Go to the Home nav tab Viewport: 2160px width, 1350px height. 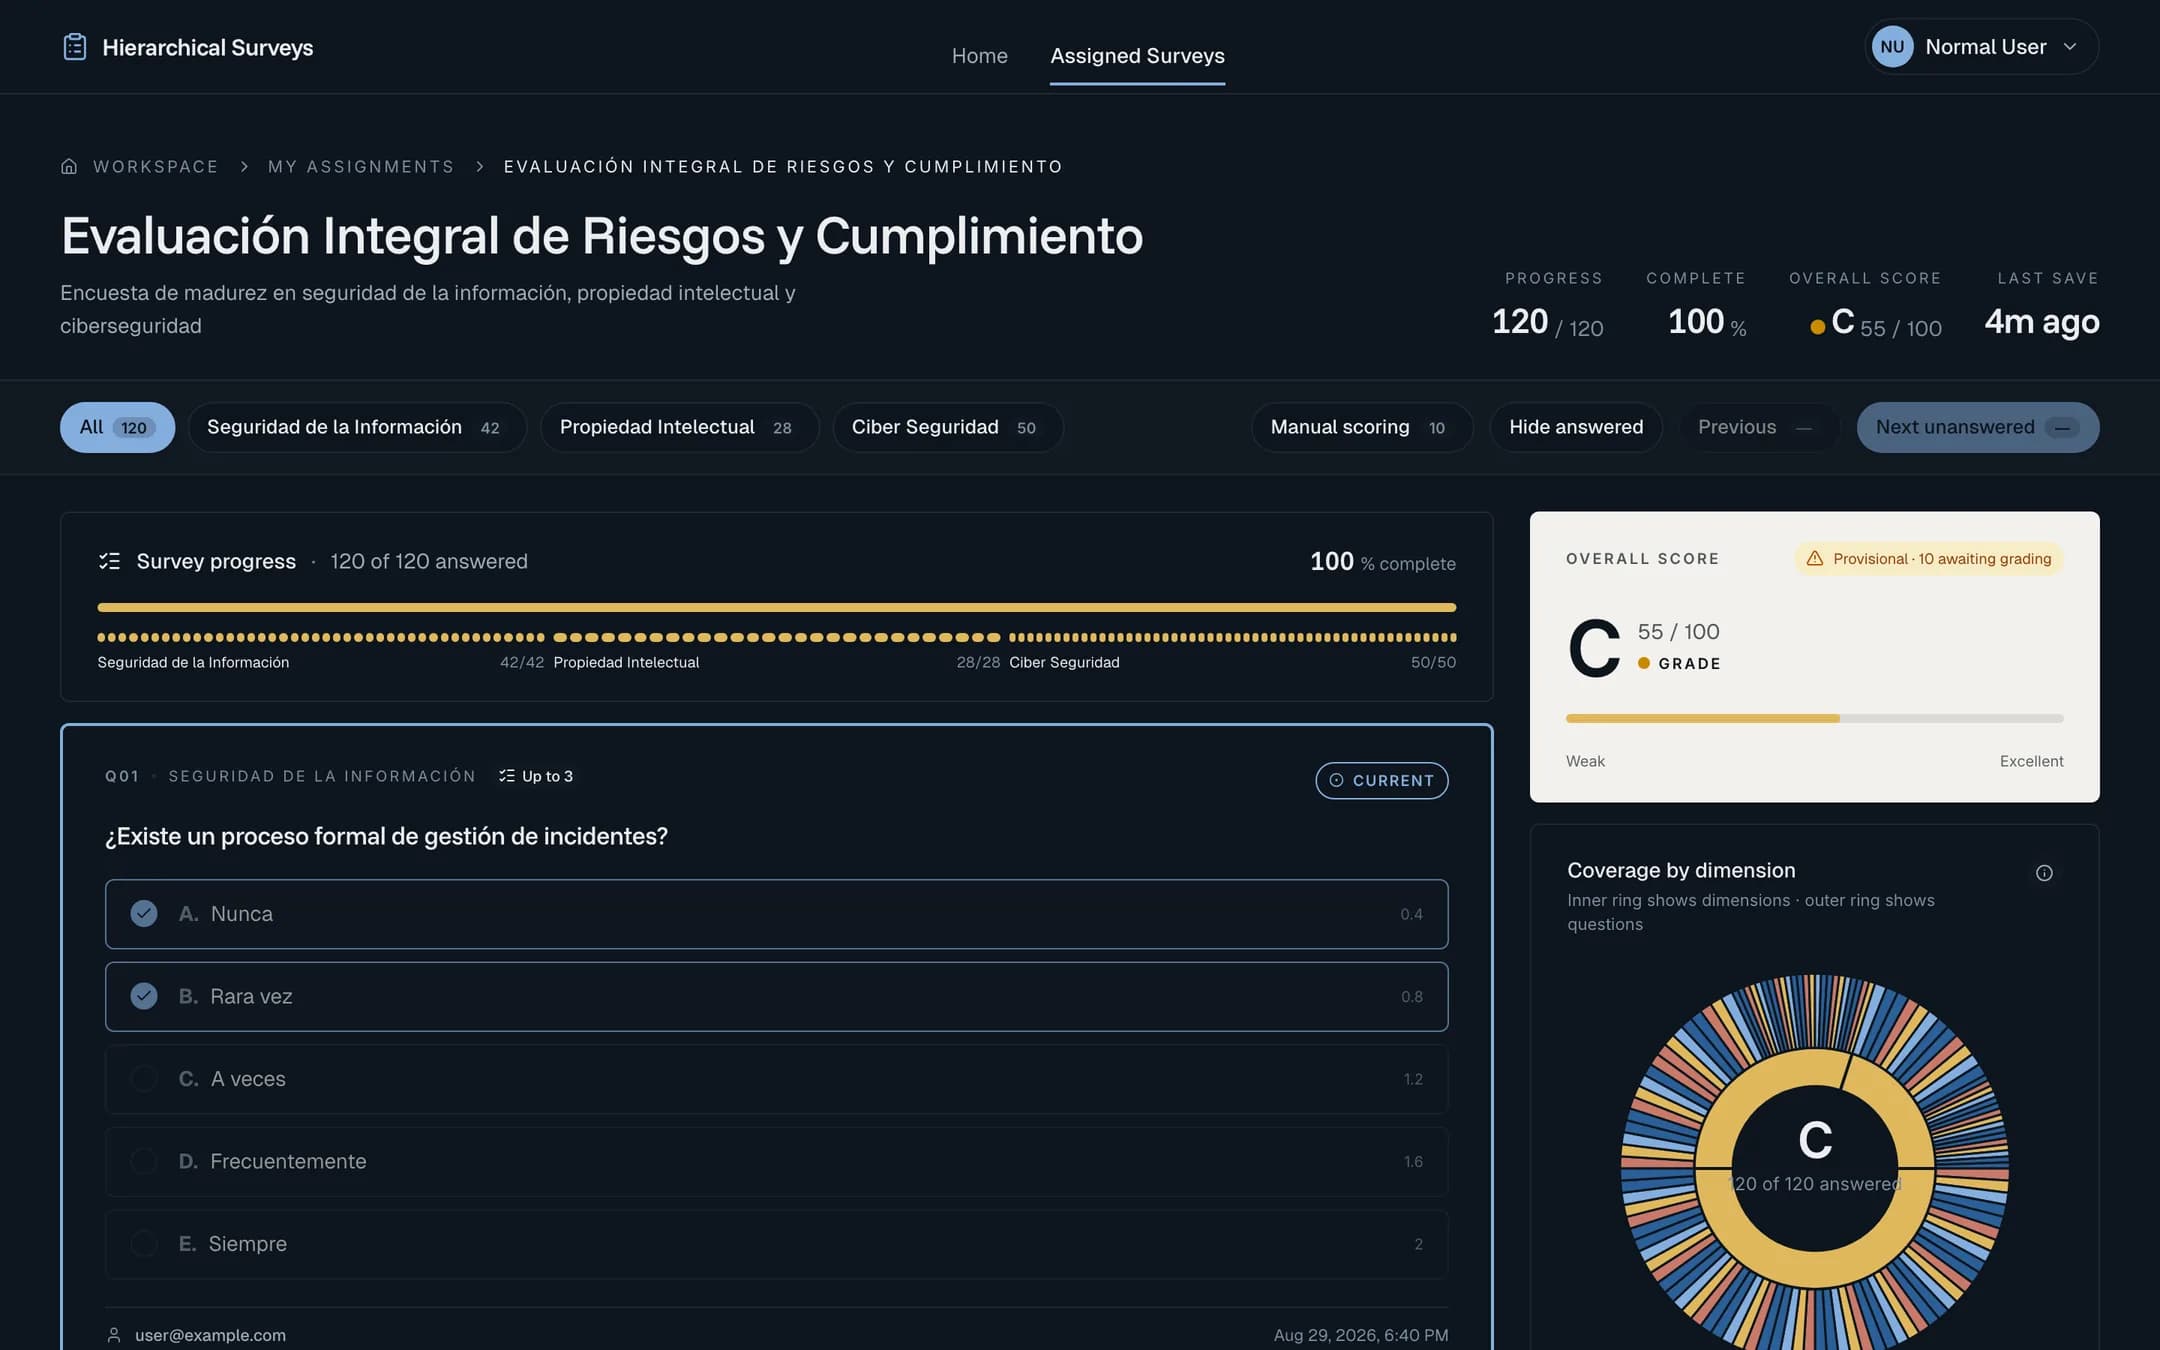point(979,56)
